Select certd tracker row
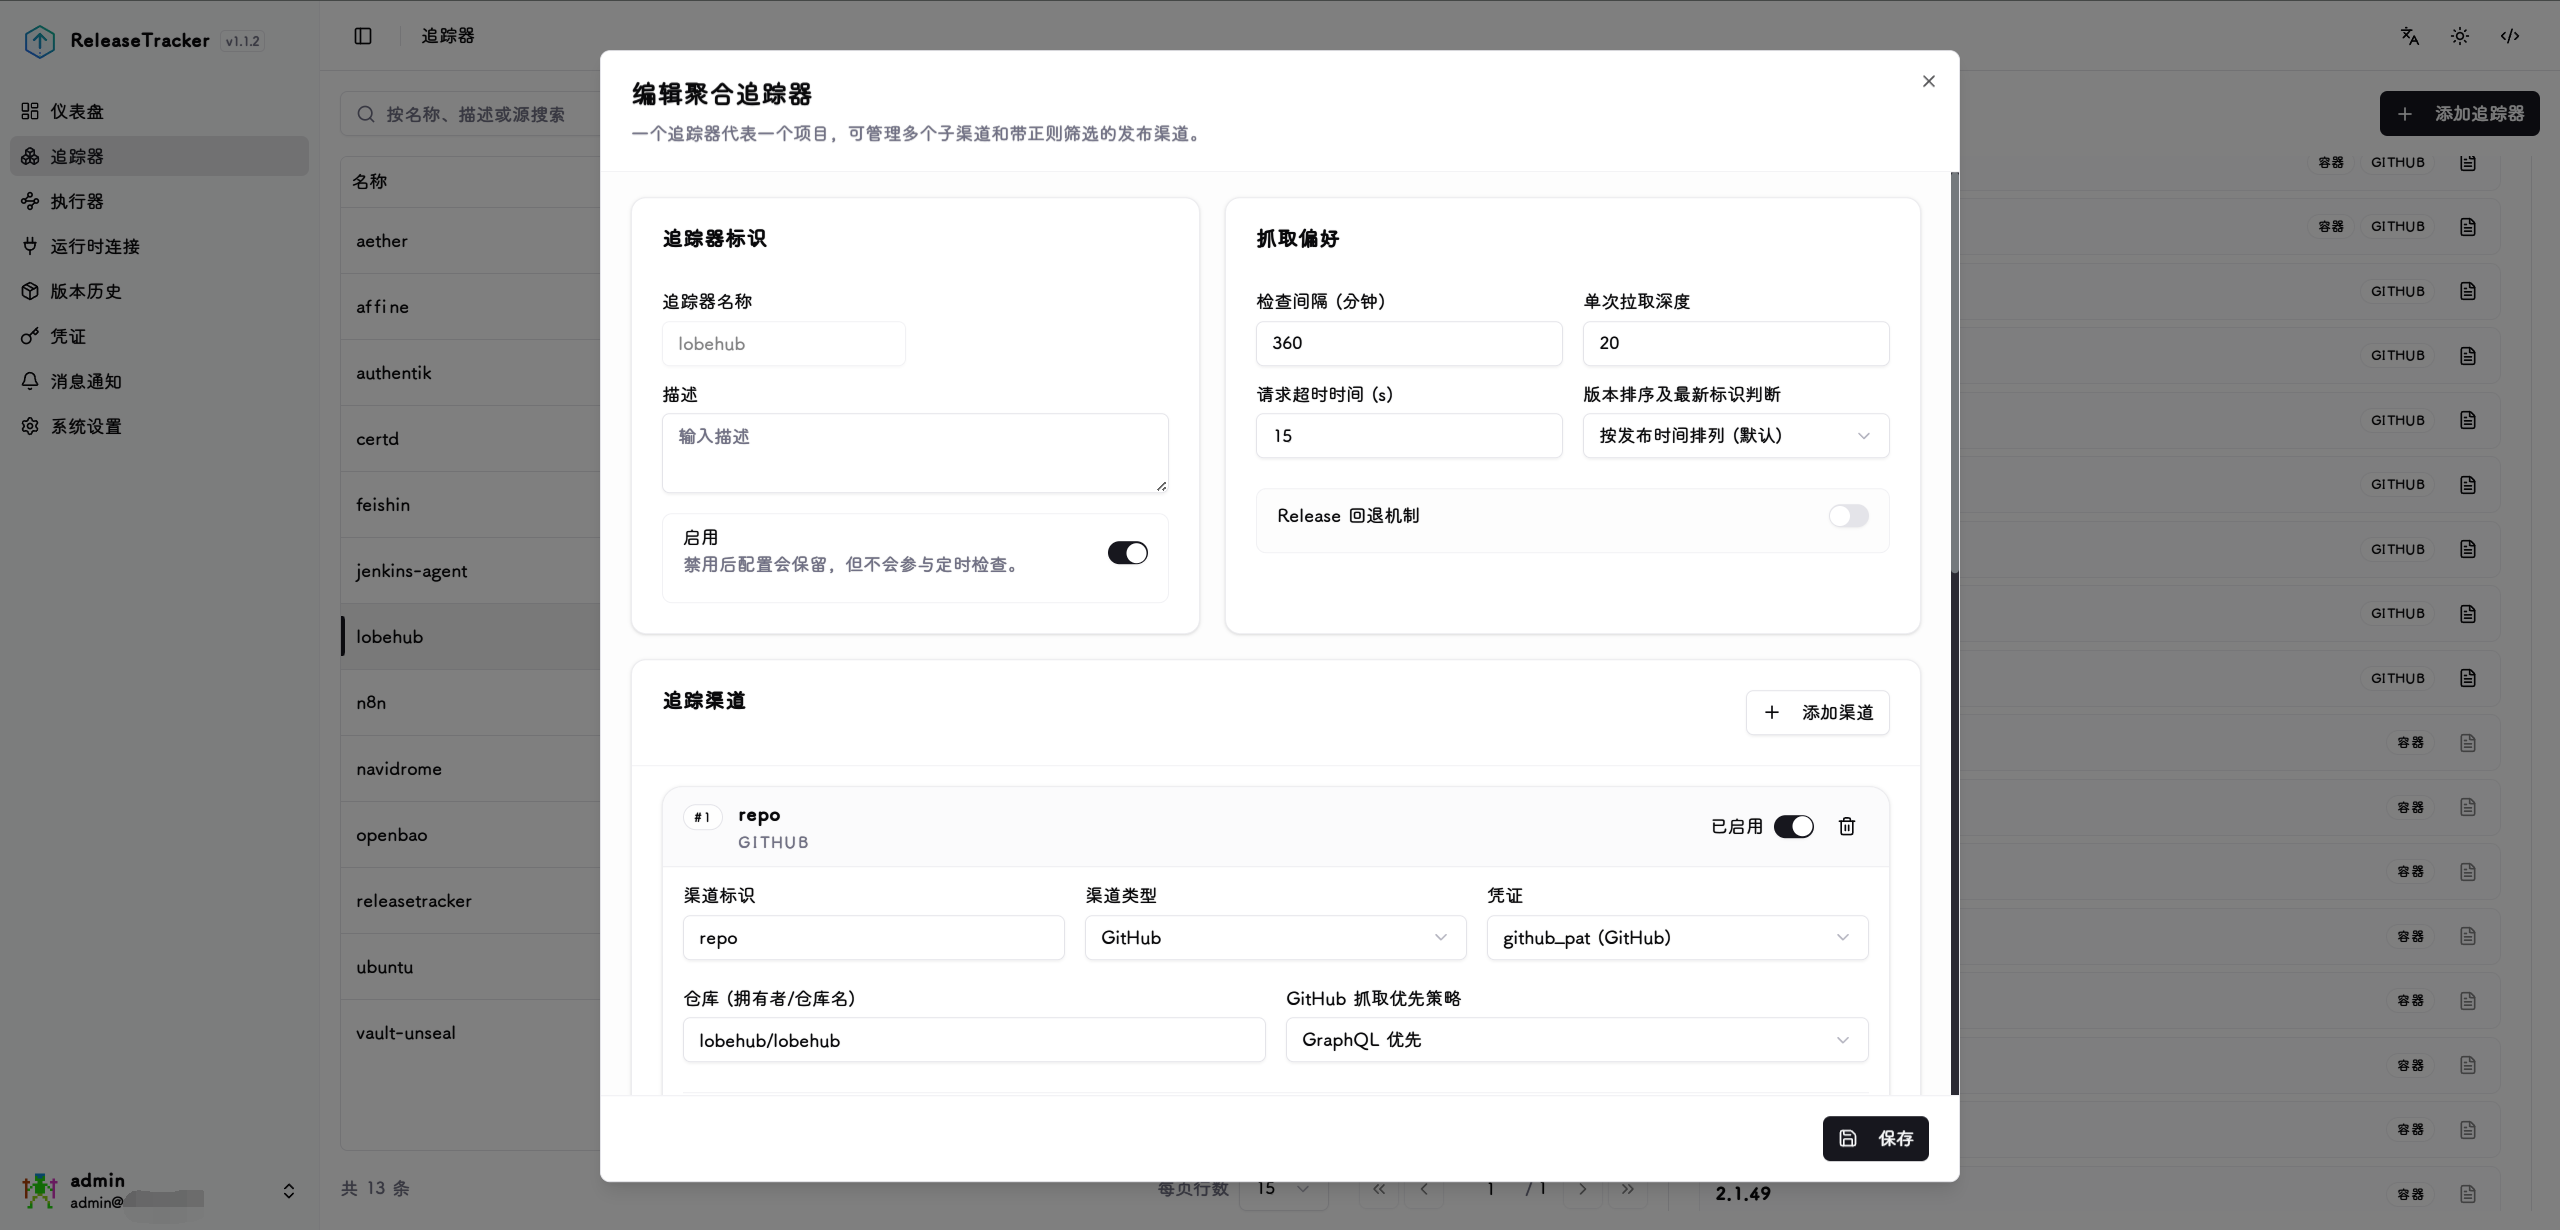This screenshot has height=1230, width=2560. click(x=471, y=439)
